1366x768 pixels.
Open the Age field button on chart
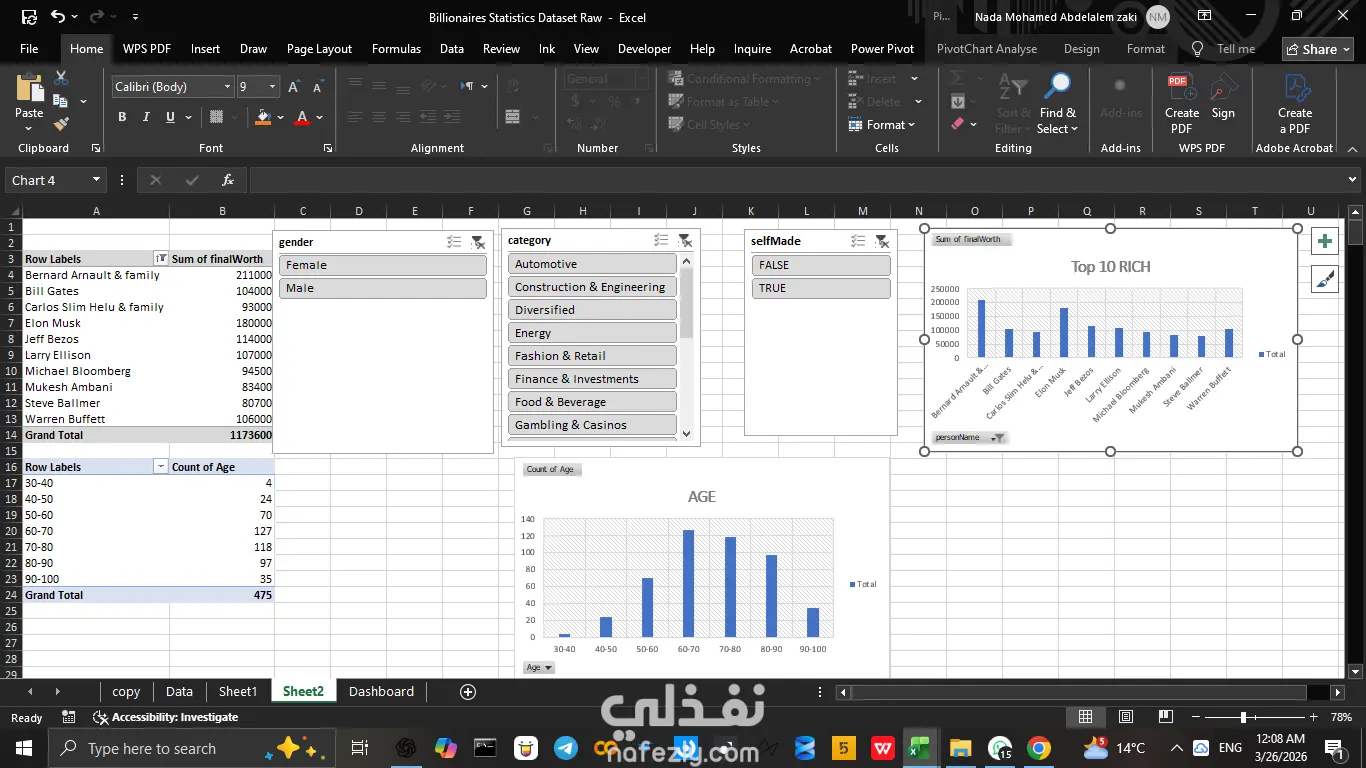point(538,667)
